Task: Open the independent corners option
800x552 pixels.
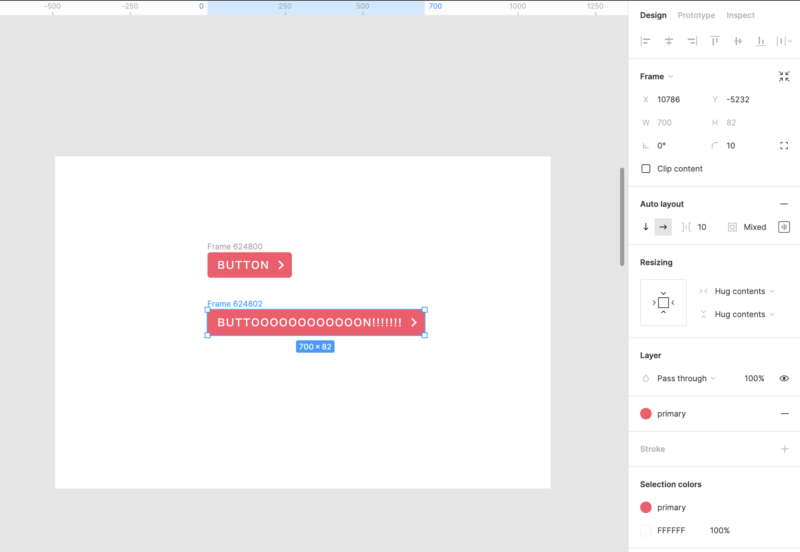Action: (x=784, y=145)
